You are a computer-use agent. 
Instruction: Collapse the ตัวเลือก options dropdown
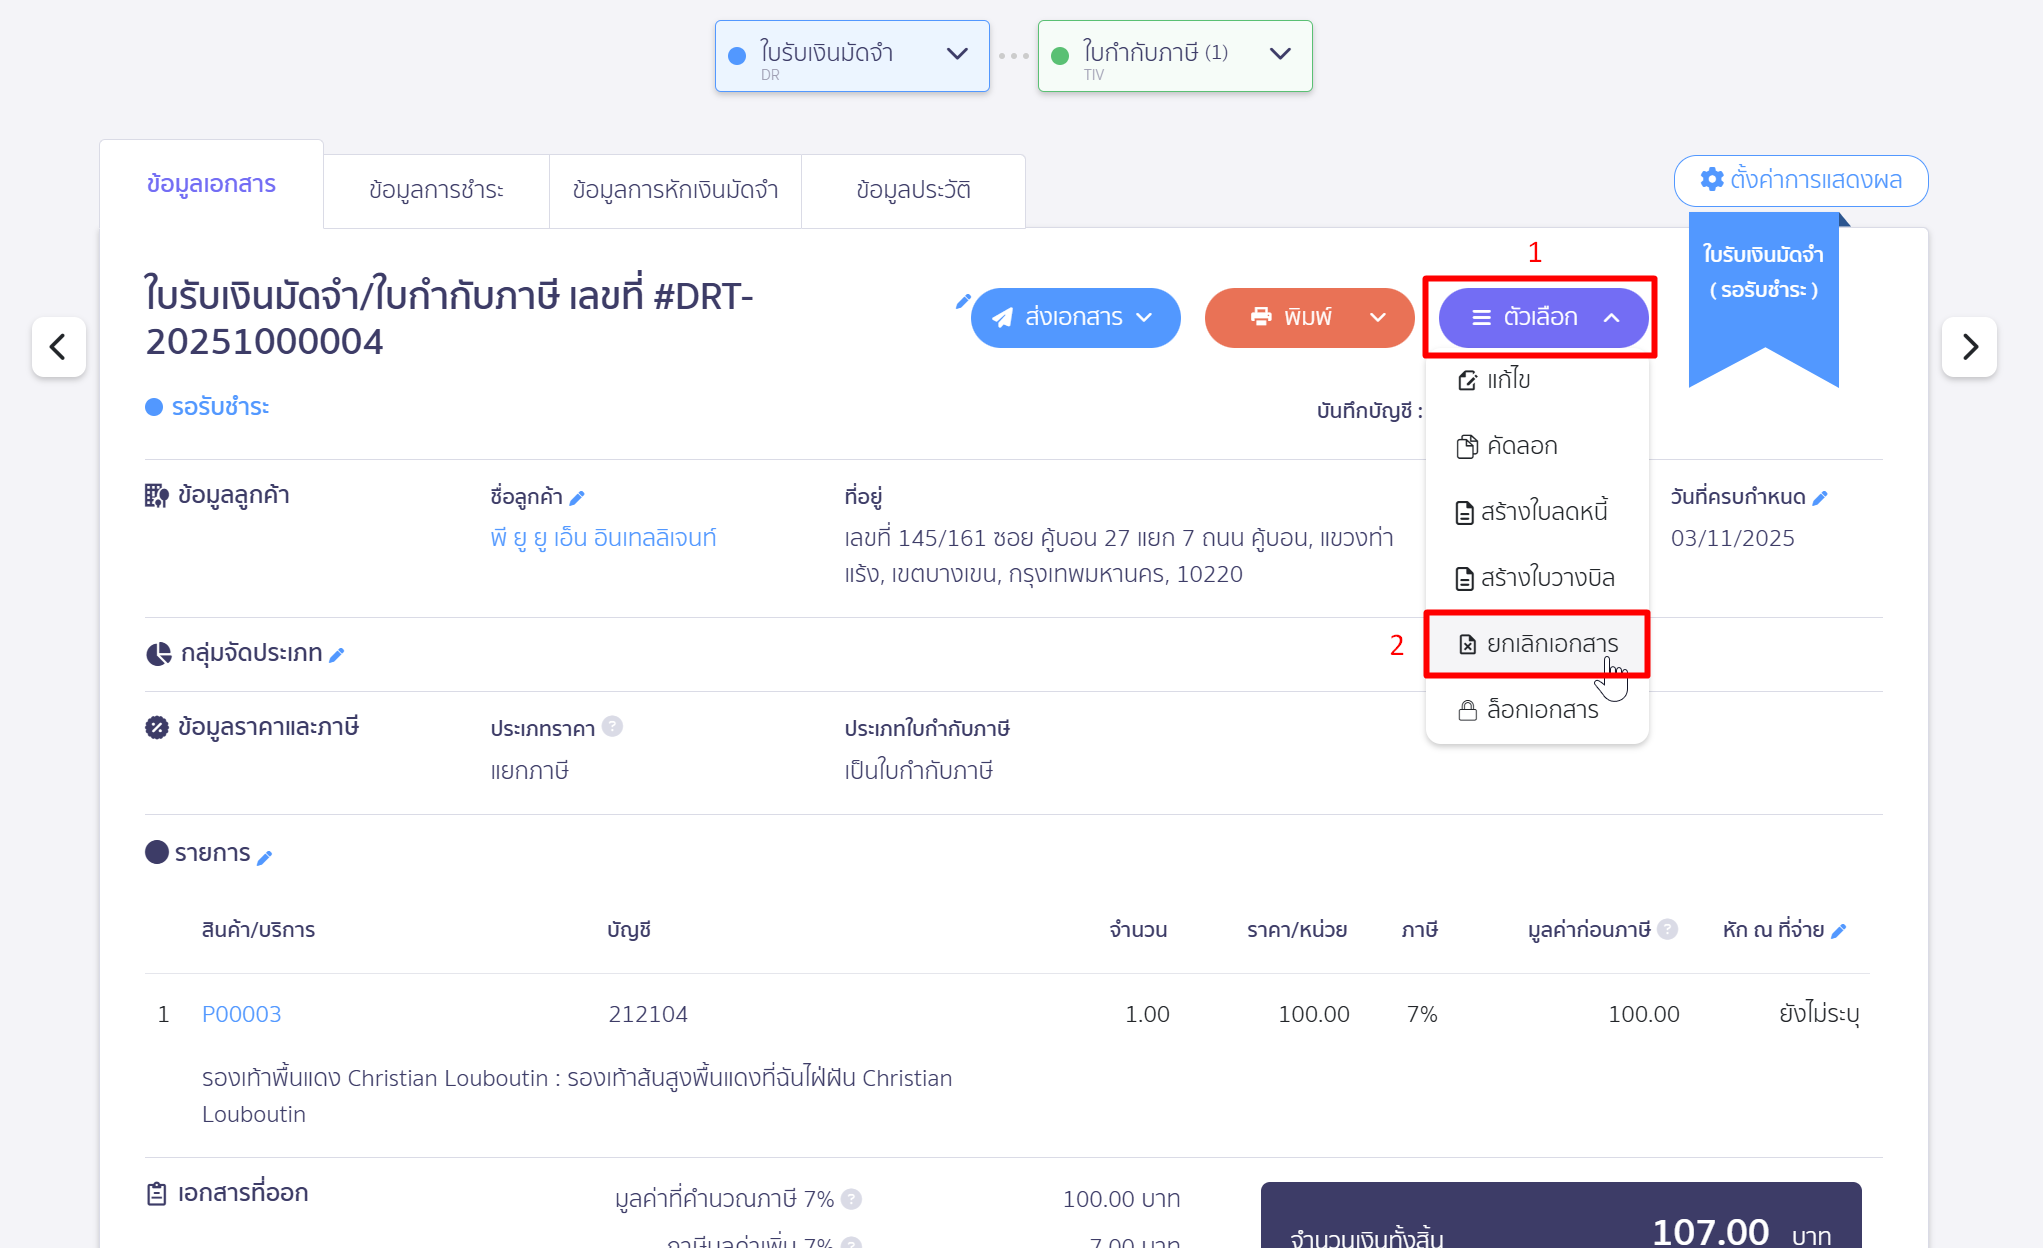point(1612,317)
